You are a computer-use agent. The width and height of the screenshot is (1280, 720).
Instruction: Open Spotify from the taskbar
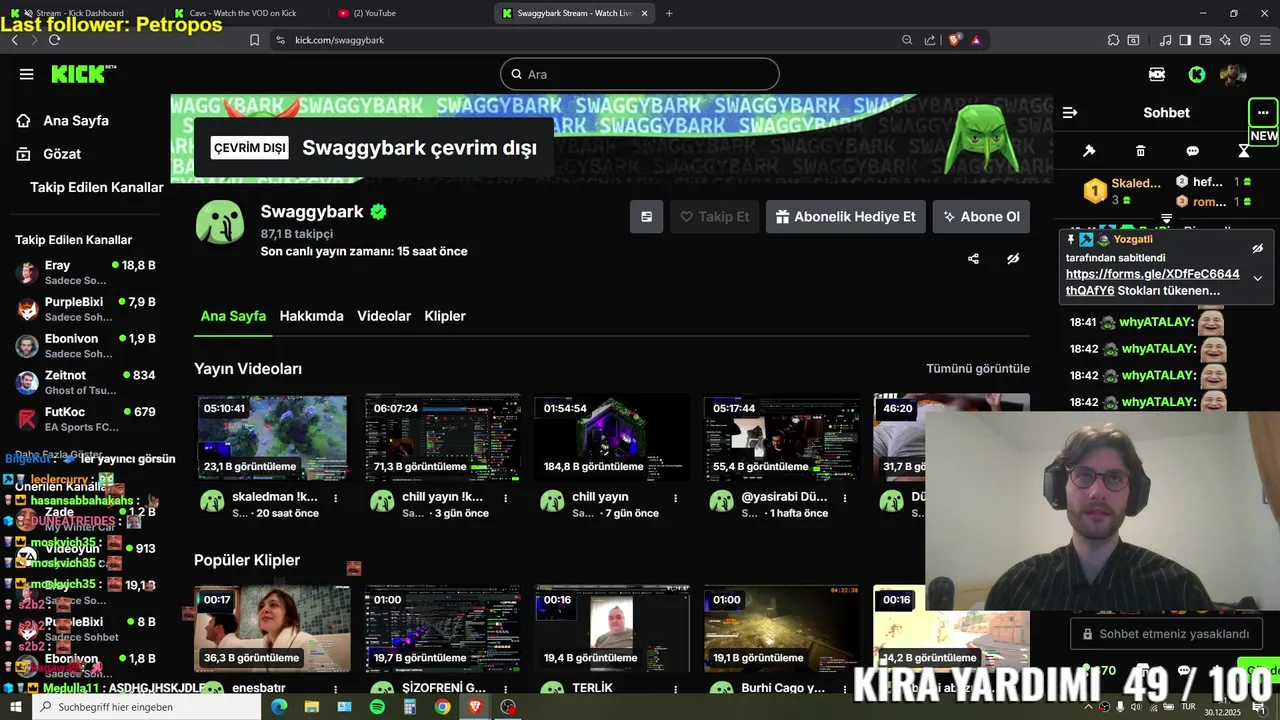377,707
